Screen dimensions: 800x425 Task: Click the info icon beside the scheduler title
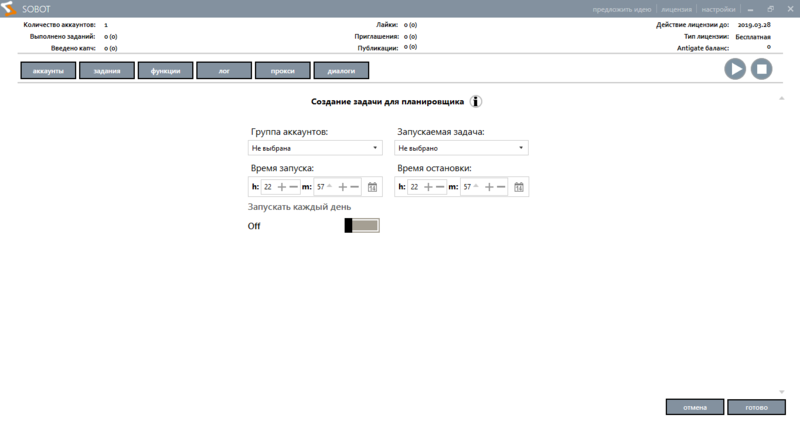(477, 101)
